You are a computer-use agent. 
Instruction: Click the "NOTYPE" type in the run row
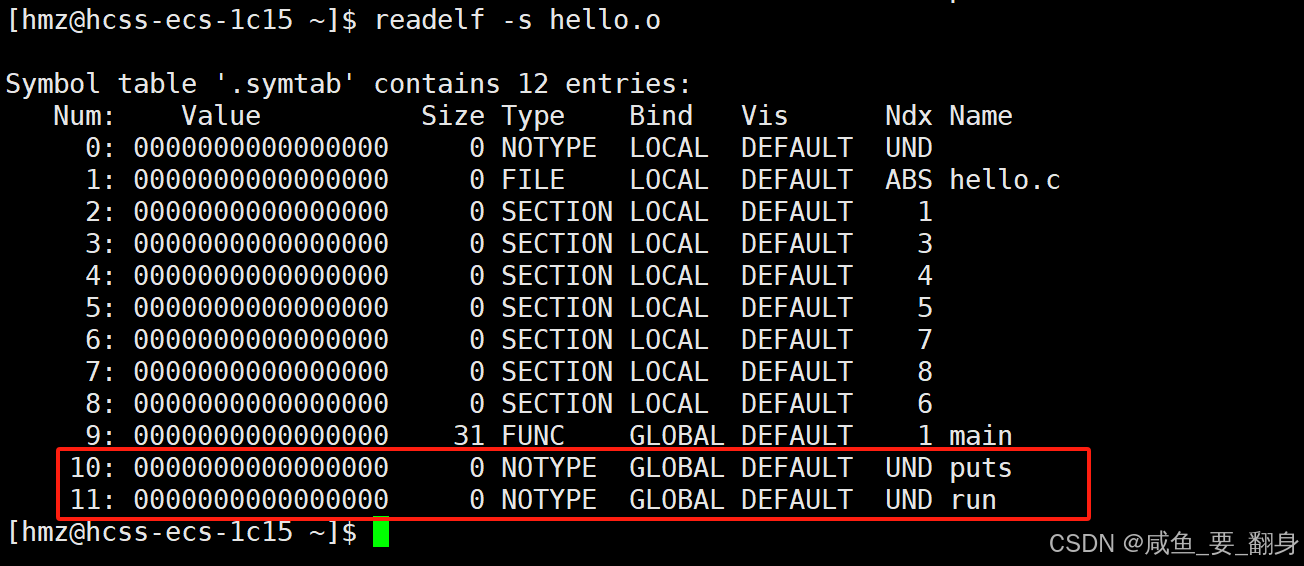[549, 500]
